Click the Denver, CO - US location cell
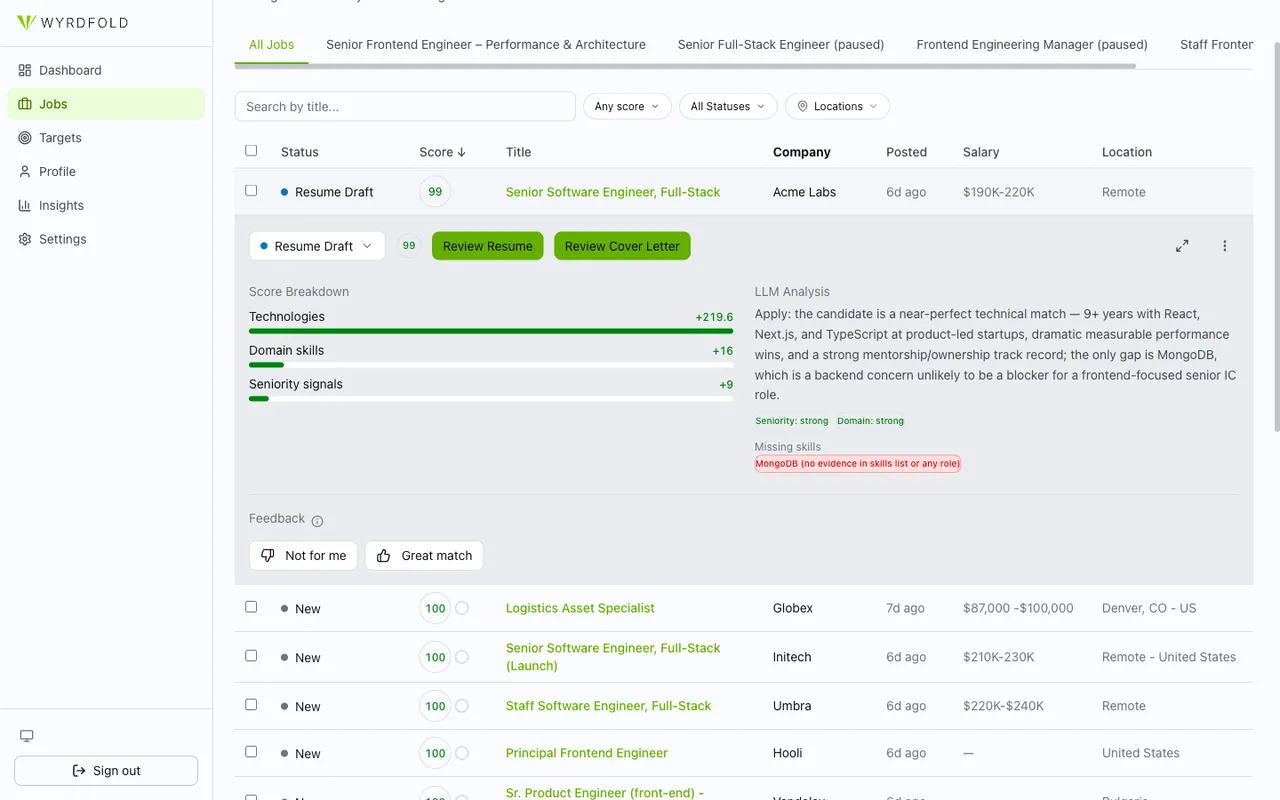 click(x=1149, y=608)
